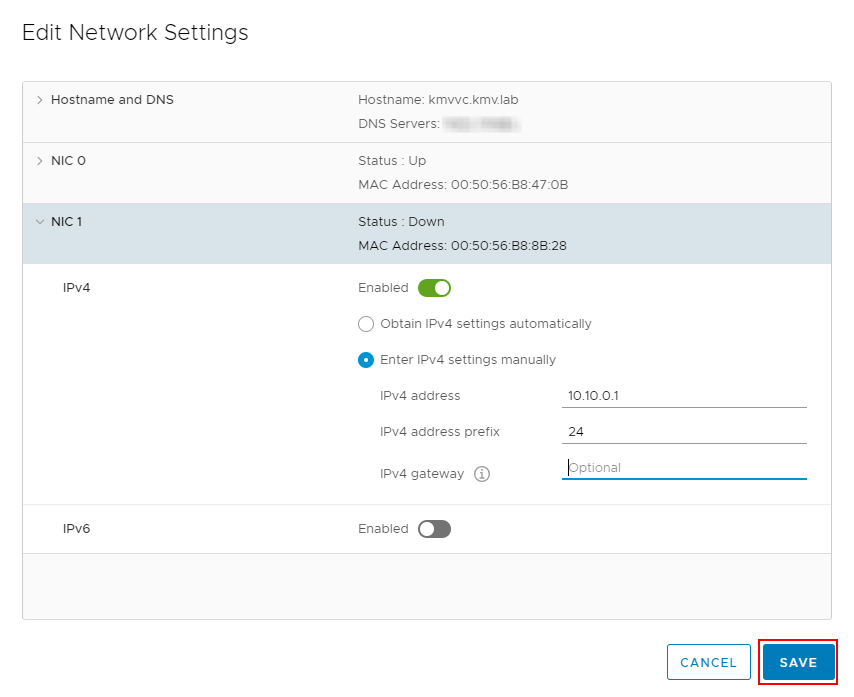854x697 pixels.
Task: Focus the IPv4 address prefix field
Action: click(x=684, y=432)
